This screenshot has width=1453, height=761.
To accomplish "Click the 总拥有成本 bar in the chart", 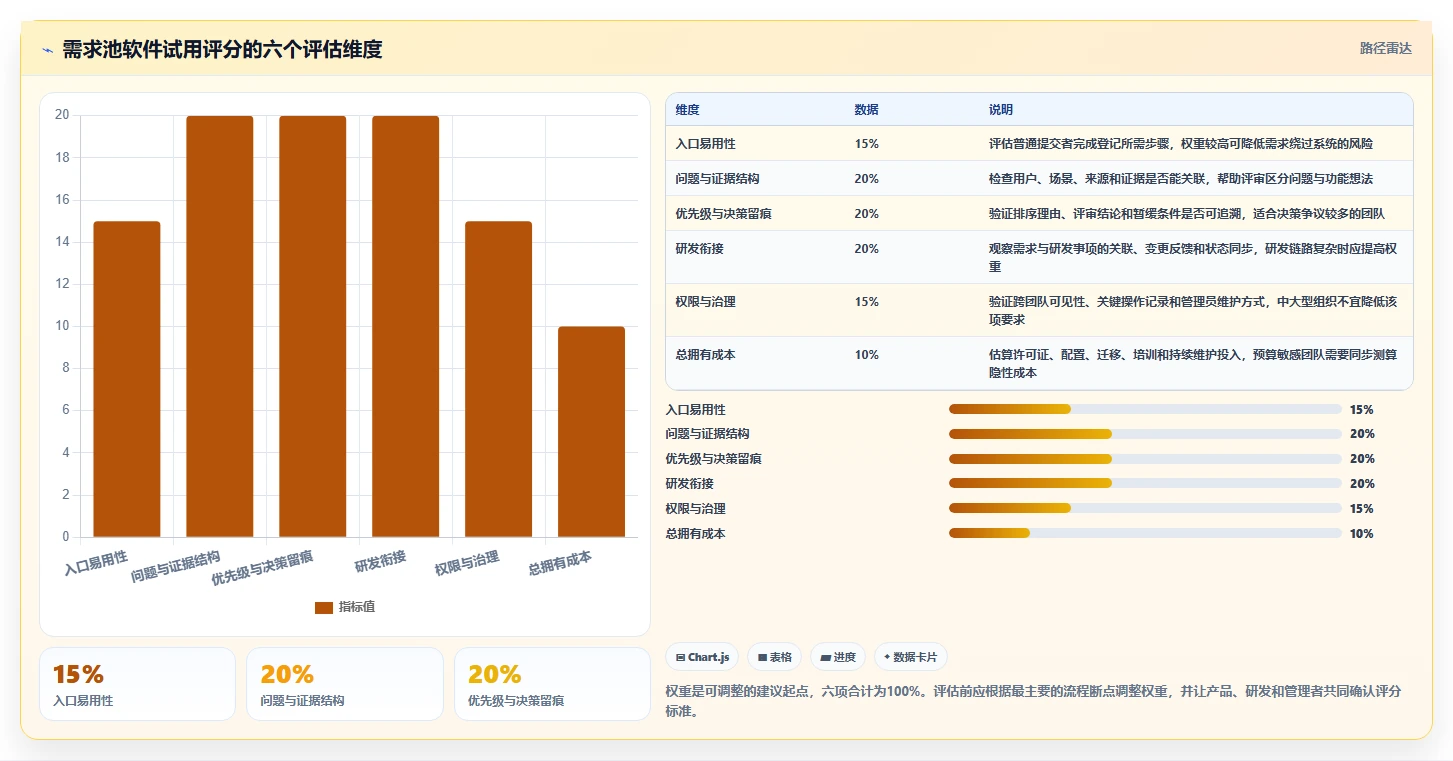I will click(x=592, y=432).
